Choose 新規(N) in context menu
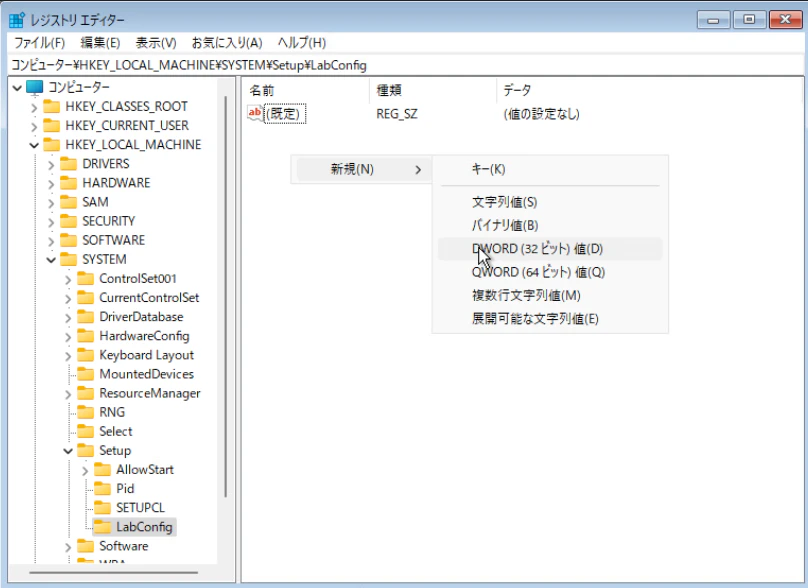 [x=362, y=169]
